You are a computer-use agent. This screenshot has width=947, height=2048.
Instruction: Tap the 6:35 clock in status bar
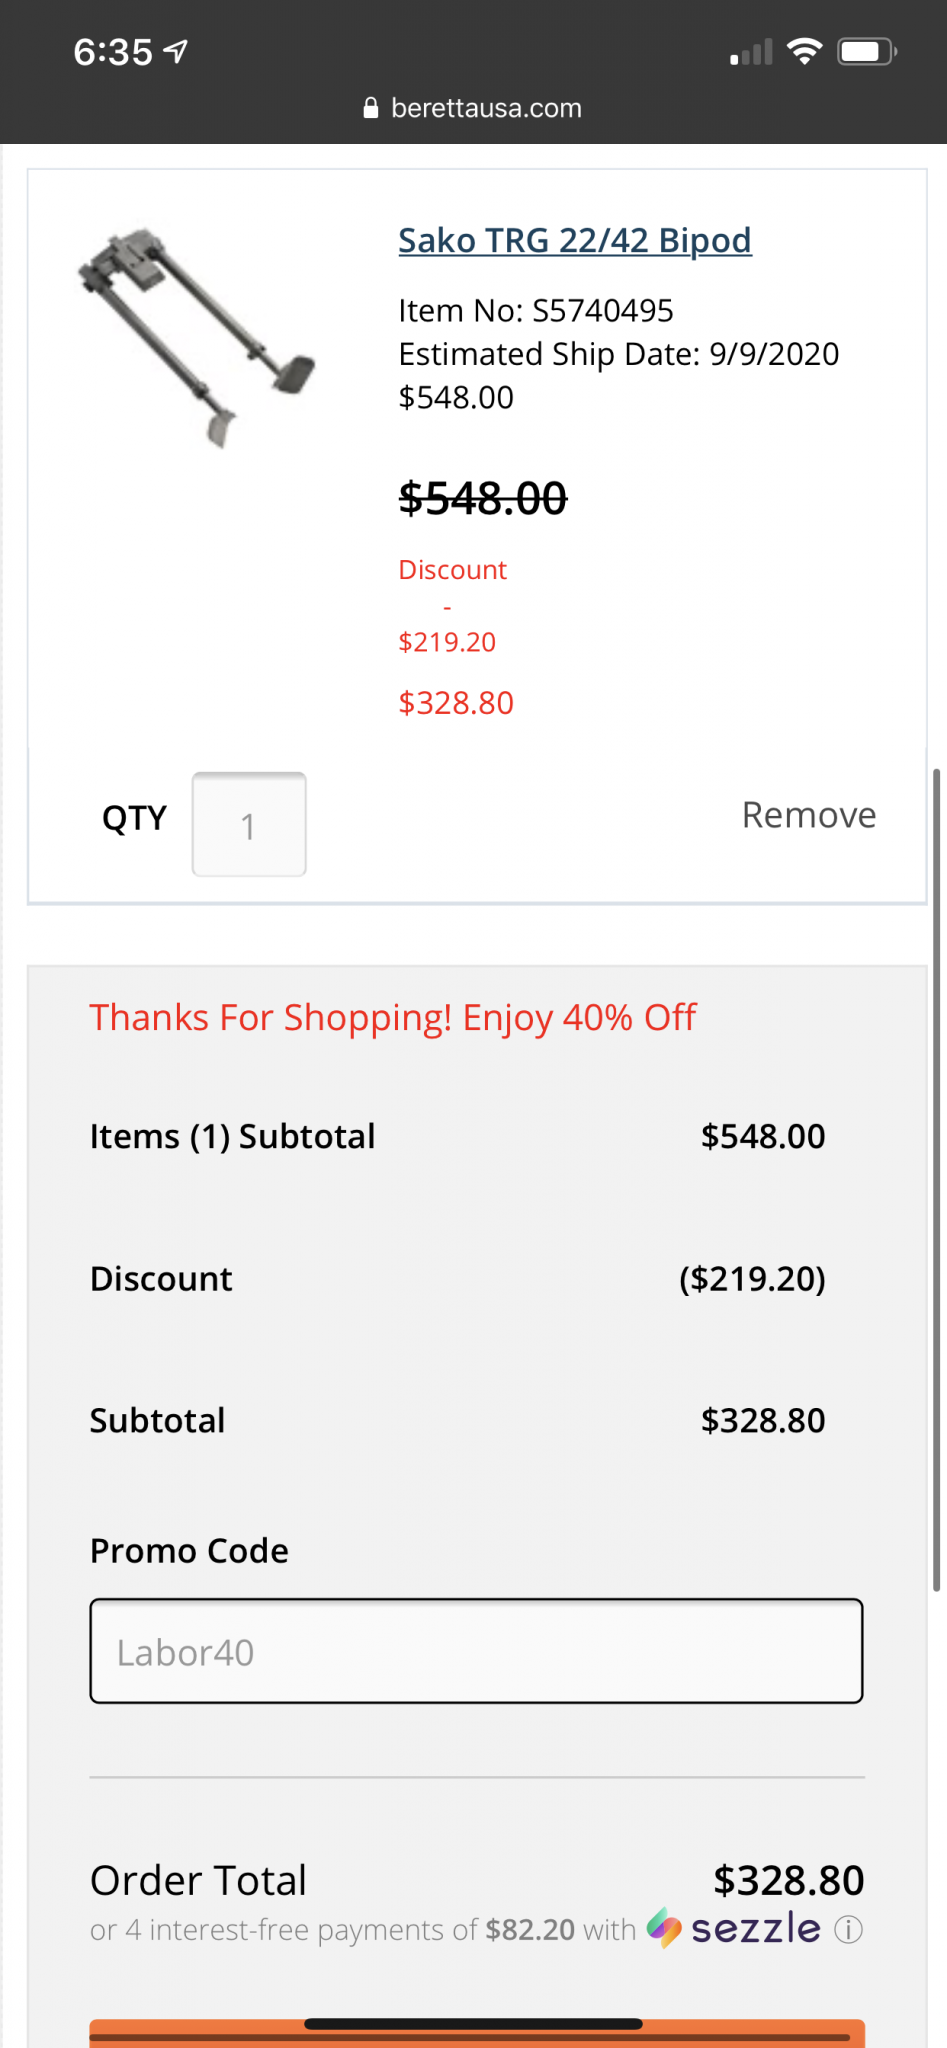coord(113,52)
